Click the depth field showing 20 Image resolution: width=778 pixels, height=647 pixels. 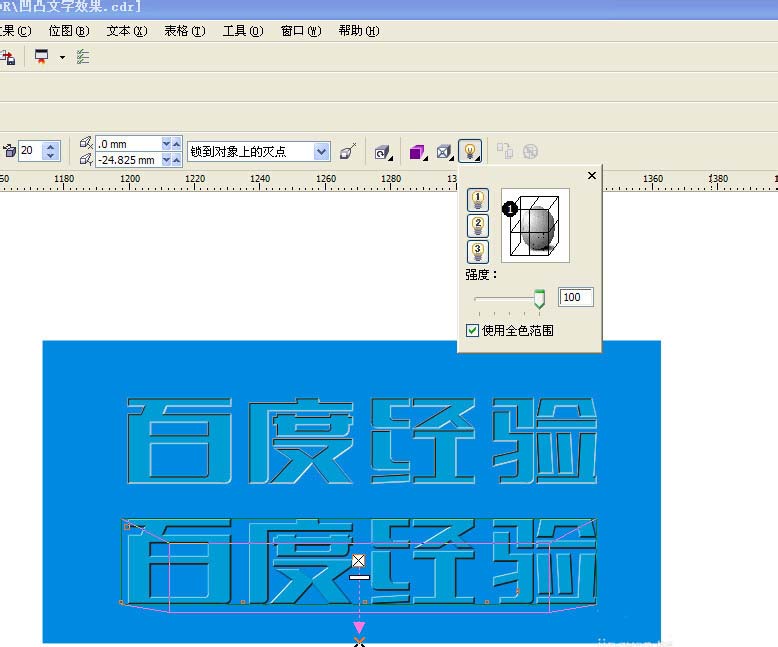tap(31, 150)
